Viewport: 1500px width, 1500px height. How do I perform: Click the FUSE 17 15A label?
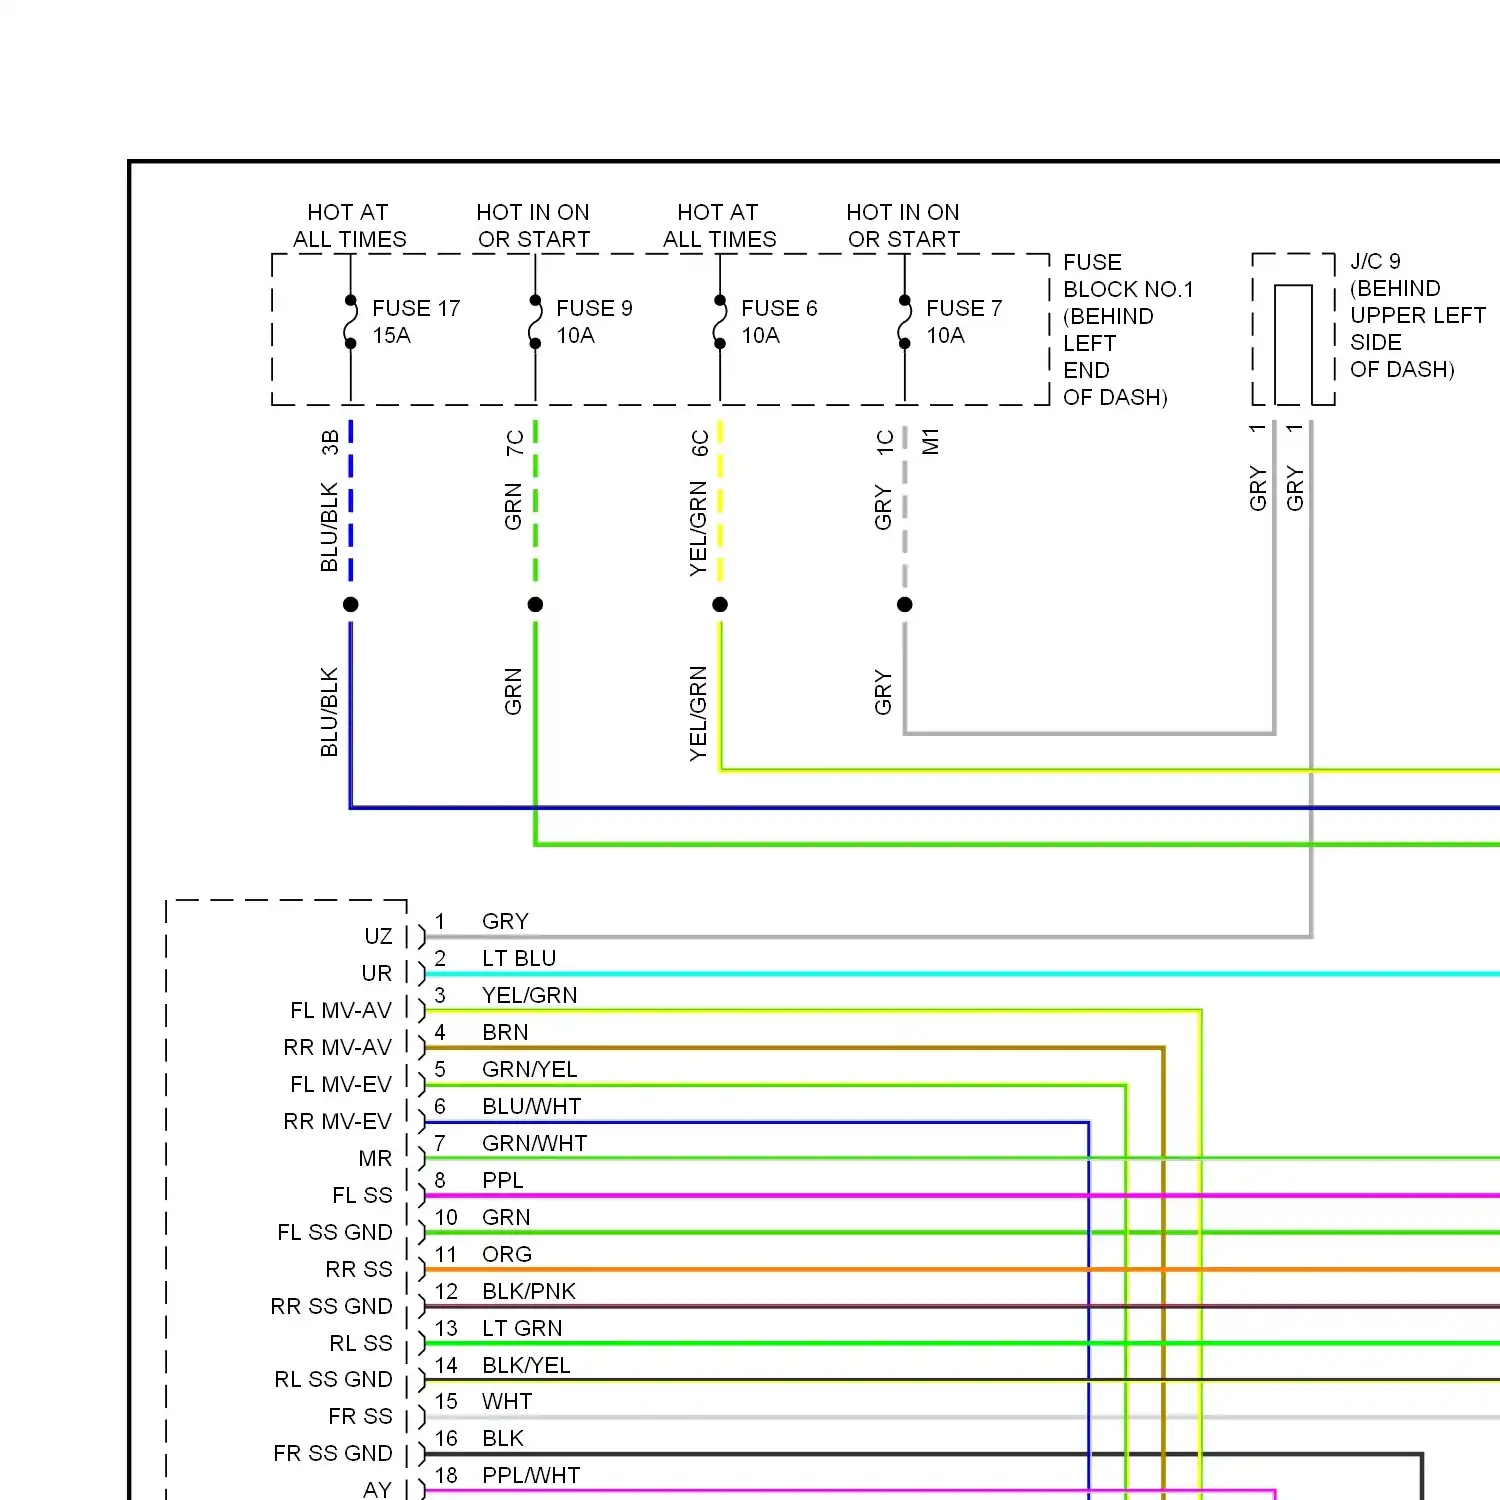click(416, 322)
